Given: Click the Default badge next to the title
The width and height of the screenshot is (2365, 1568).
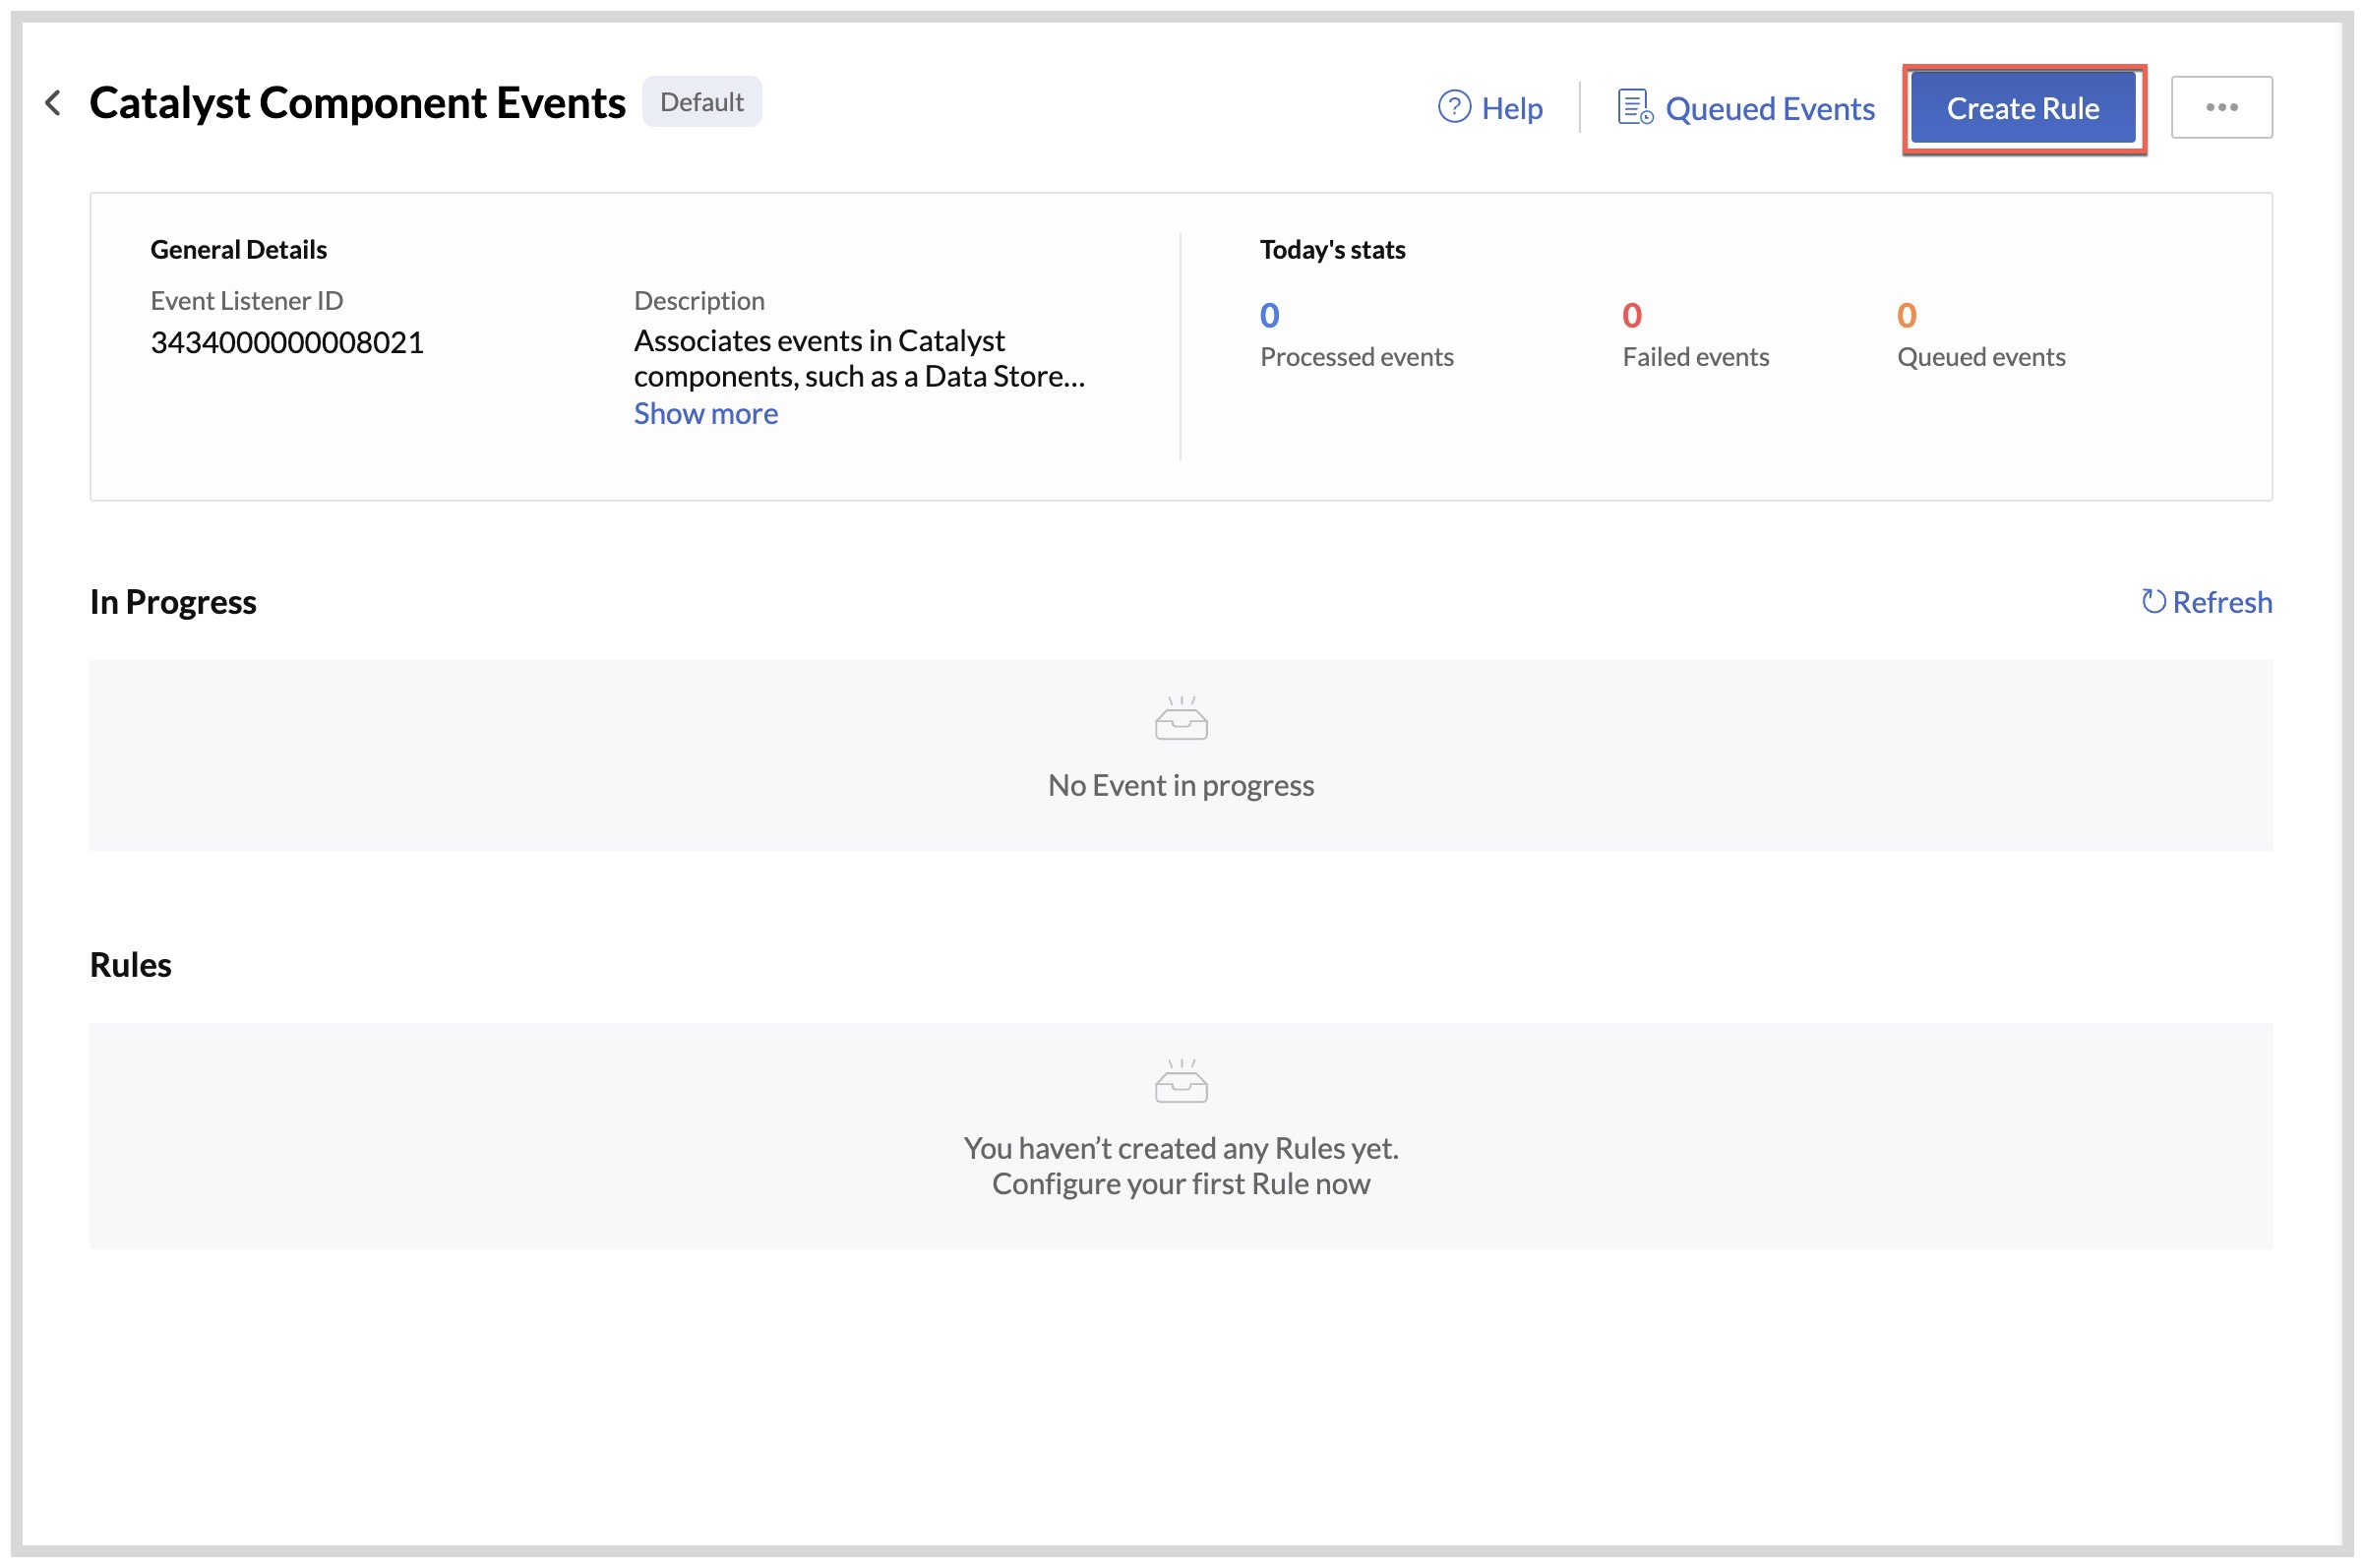Looking at the screenshot, I should click(702, 100).
